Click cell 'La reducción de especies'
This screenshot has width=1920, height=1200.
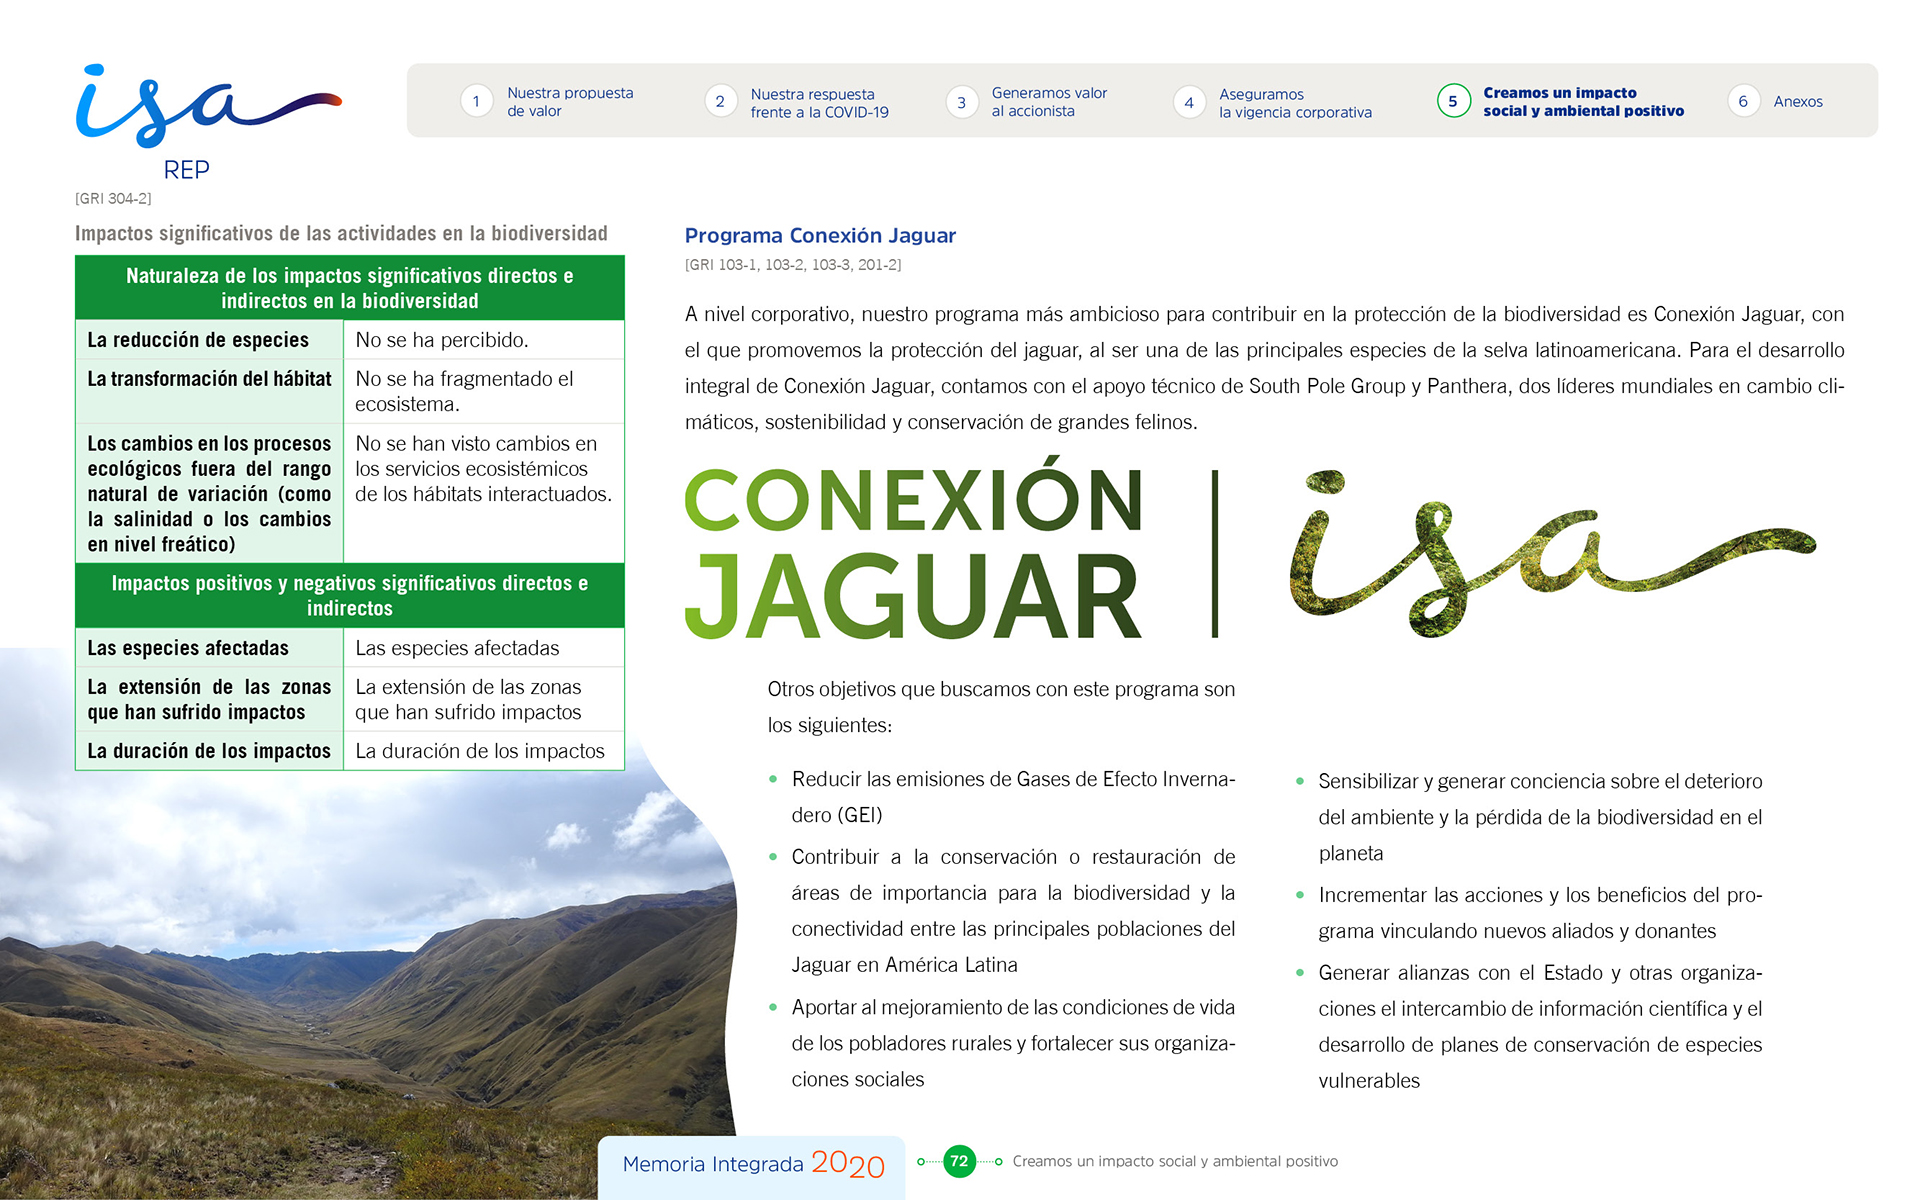click(x=210, y=340)
